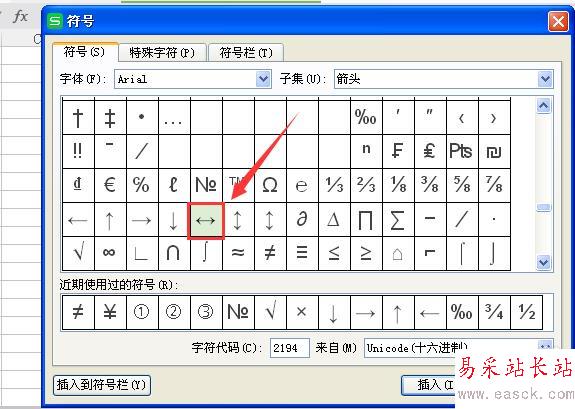Screen dimensions: 575x409
Task: Select the up-down arrow ↕ next to ↔
Action: coord(238,219)
